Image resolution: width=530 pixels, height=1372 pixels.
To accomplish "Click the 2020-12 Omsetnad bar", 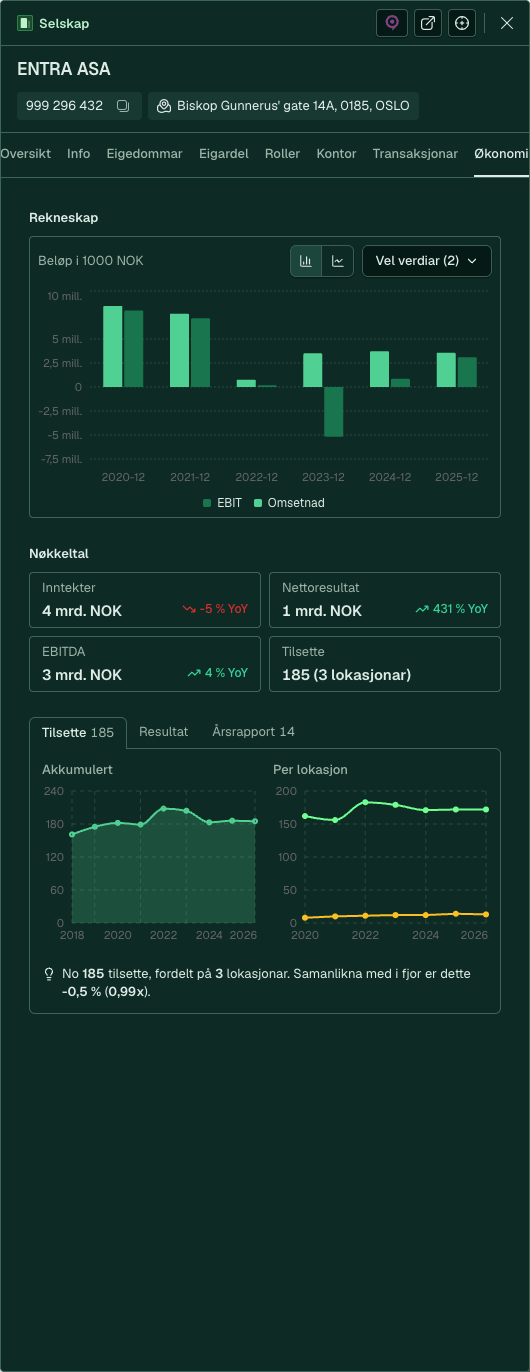I will (x=113, y=346).
